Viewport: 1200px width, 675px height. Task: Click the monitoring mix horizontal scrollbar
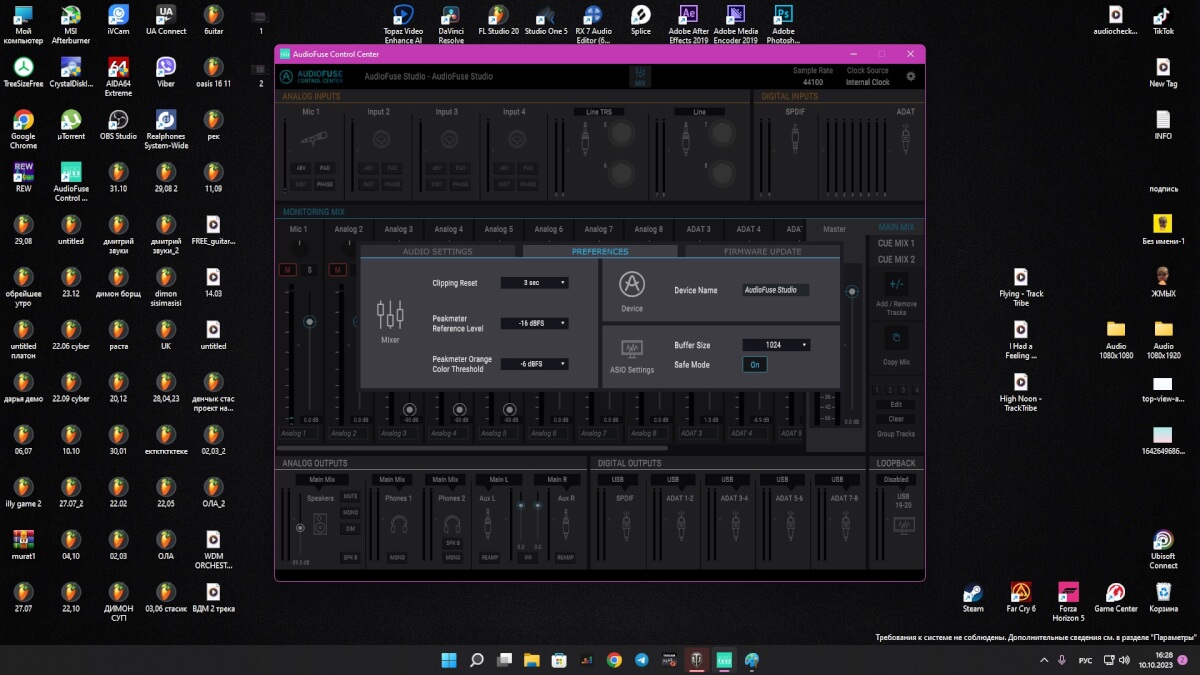472,448
